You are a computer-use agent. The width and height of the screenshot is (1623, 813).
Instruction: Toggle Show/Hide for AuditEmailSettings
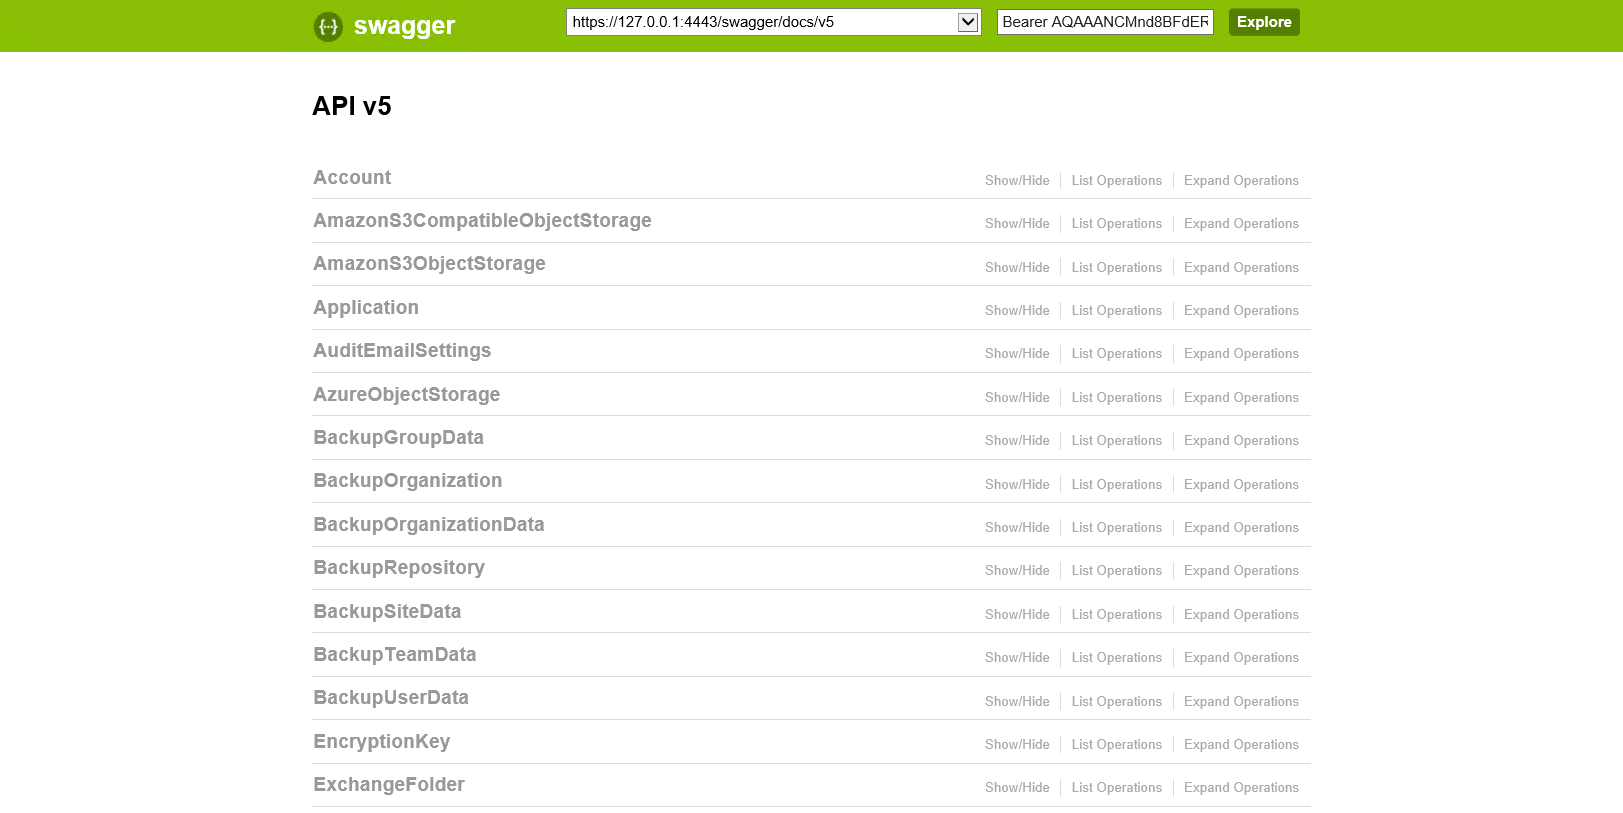(1017, 354)
